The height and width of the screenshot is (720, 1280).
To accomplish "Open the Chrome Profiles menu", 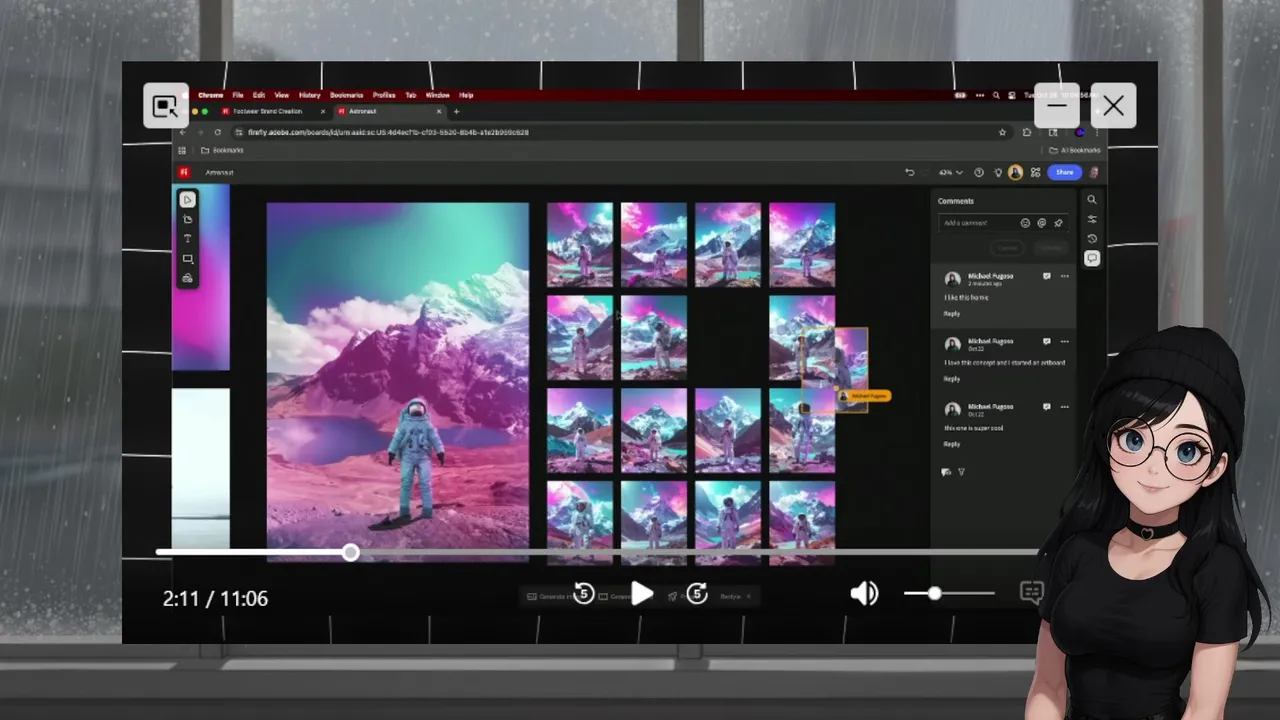I will point(384,95).
